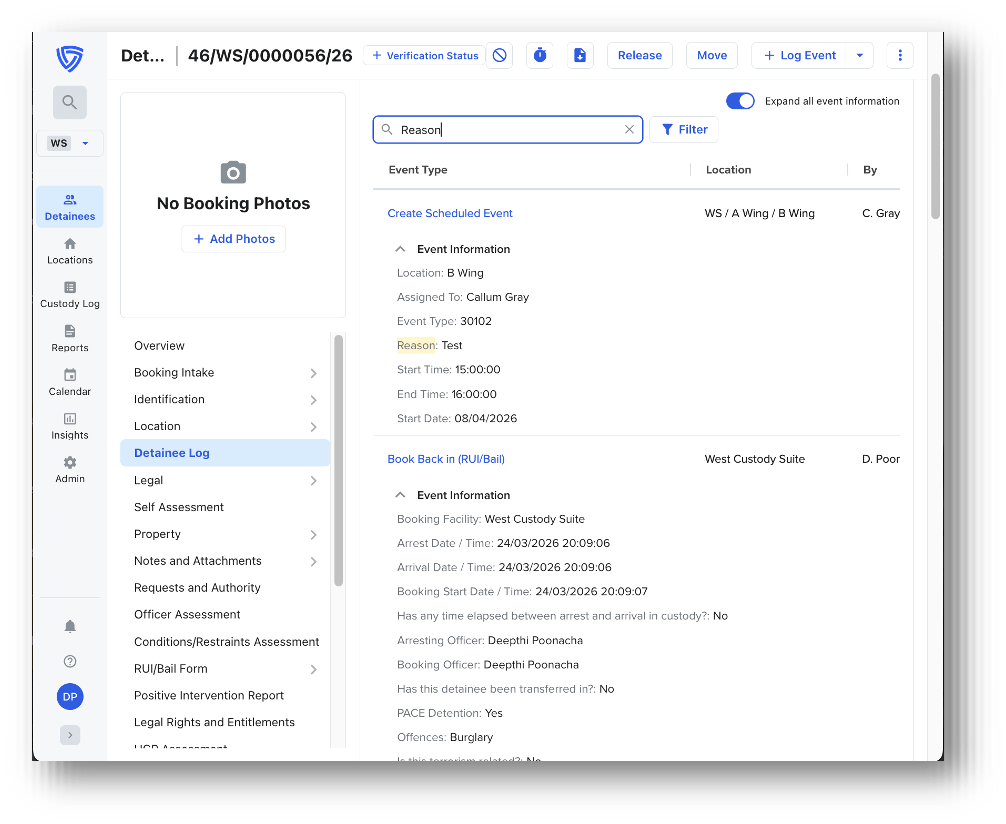Expand the Location chevron

pos(313,427)
